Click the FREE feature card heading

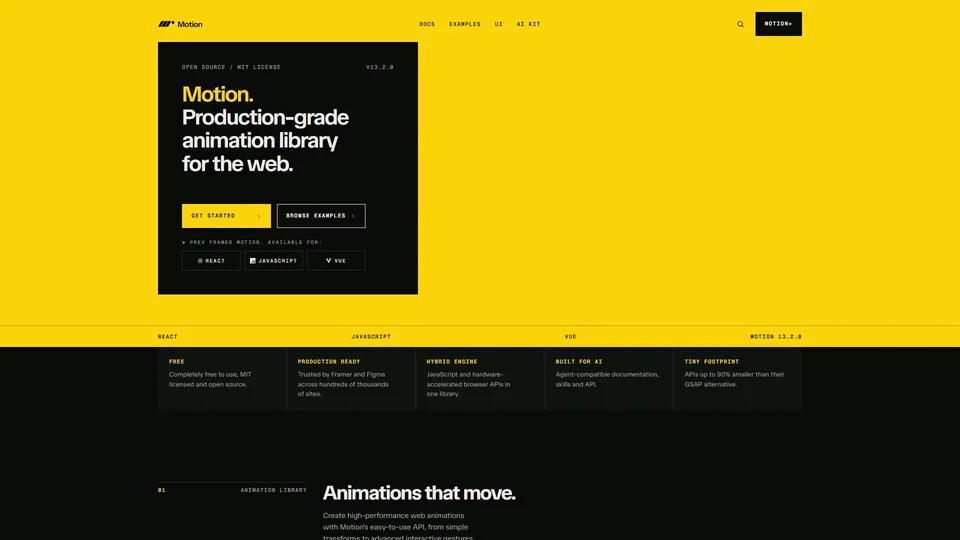point(176,362)
